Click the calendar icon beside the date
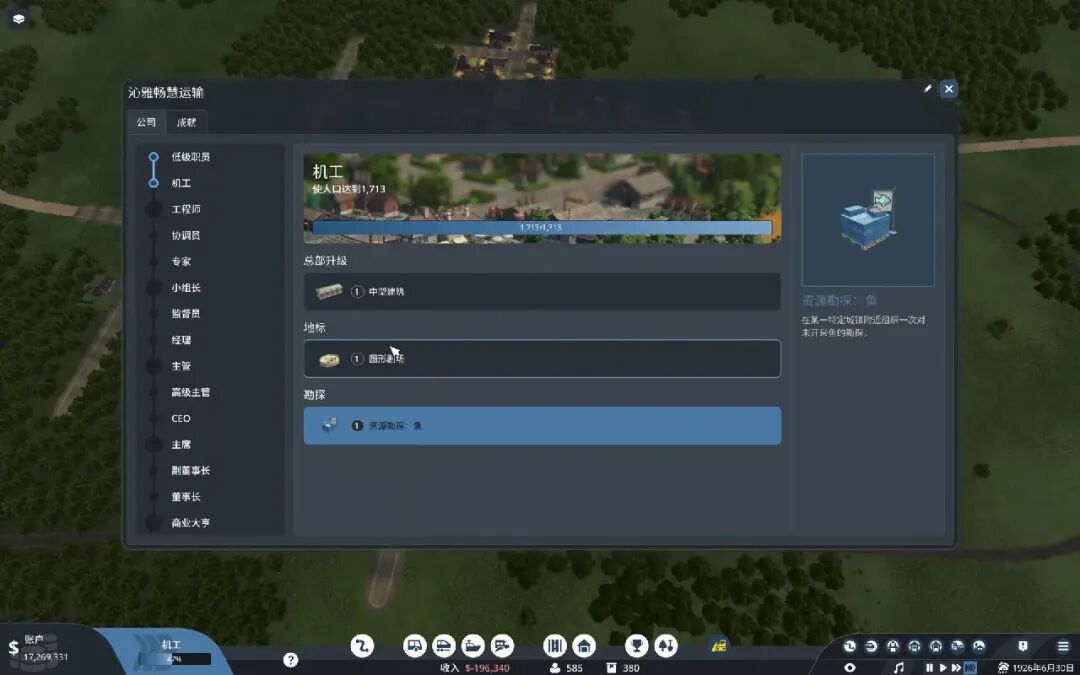Viewport: 1080px width, 675px height. (x=1003, y=667)
